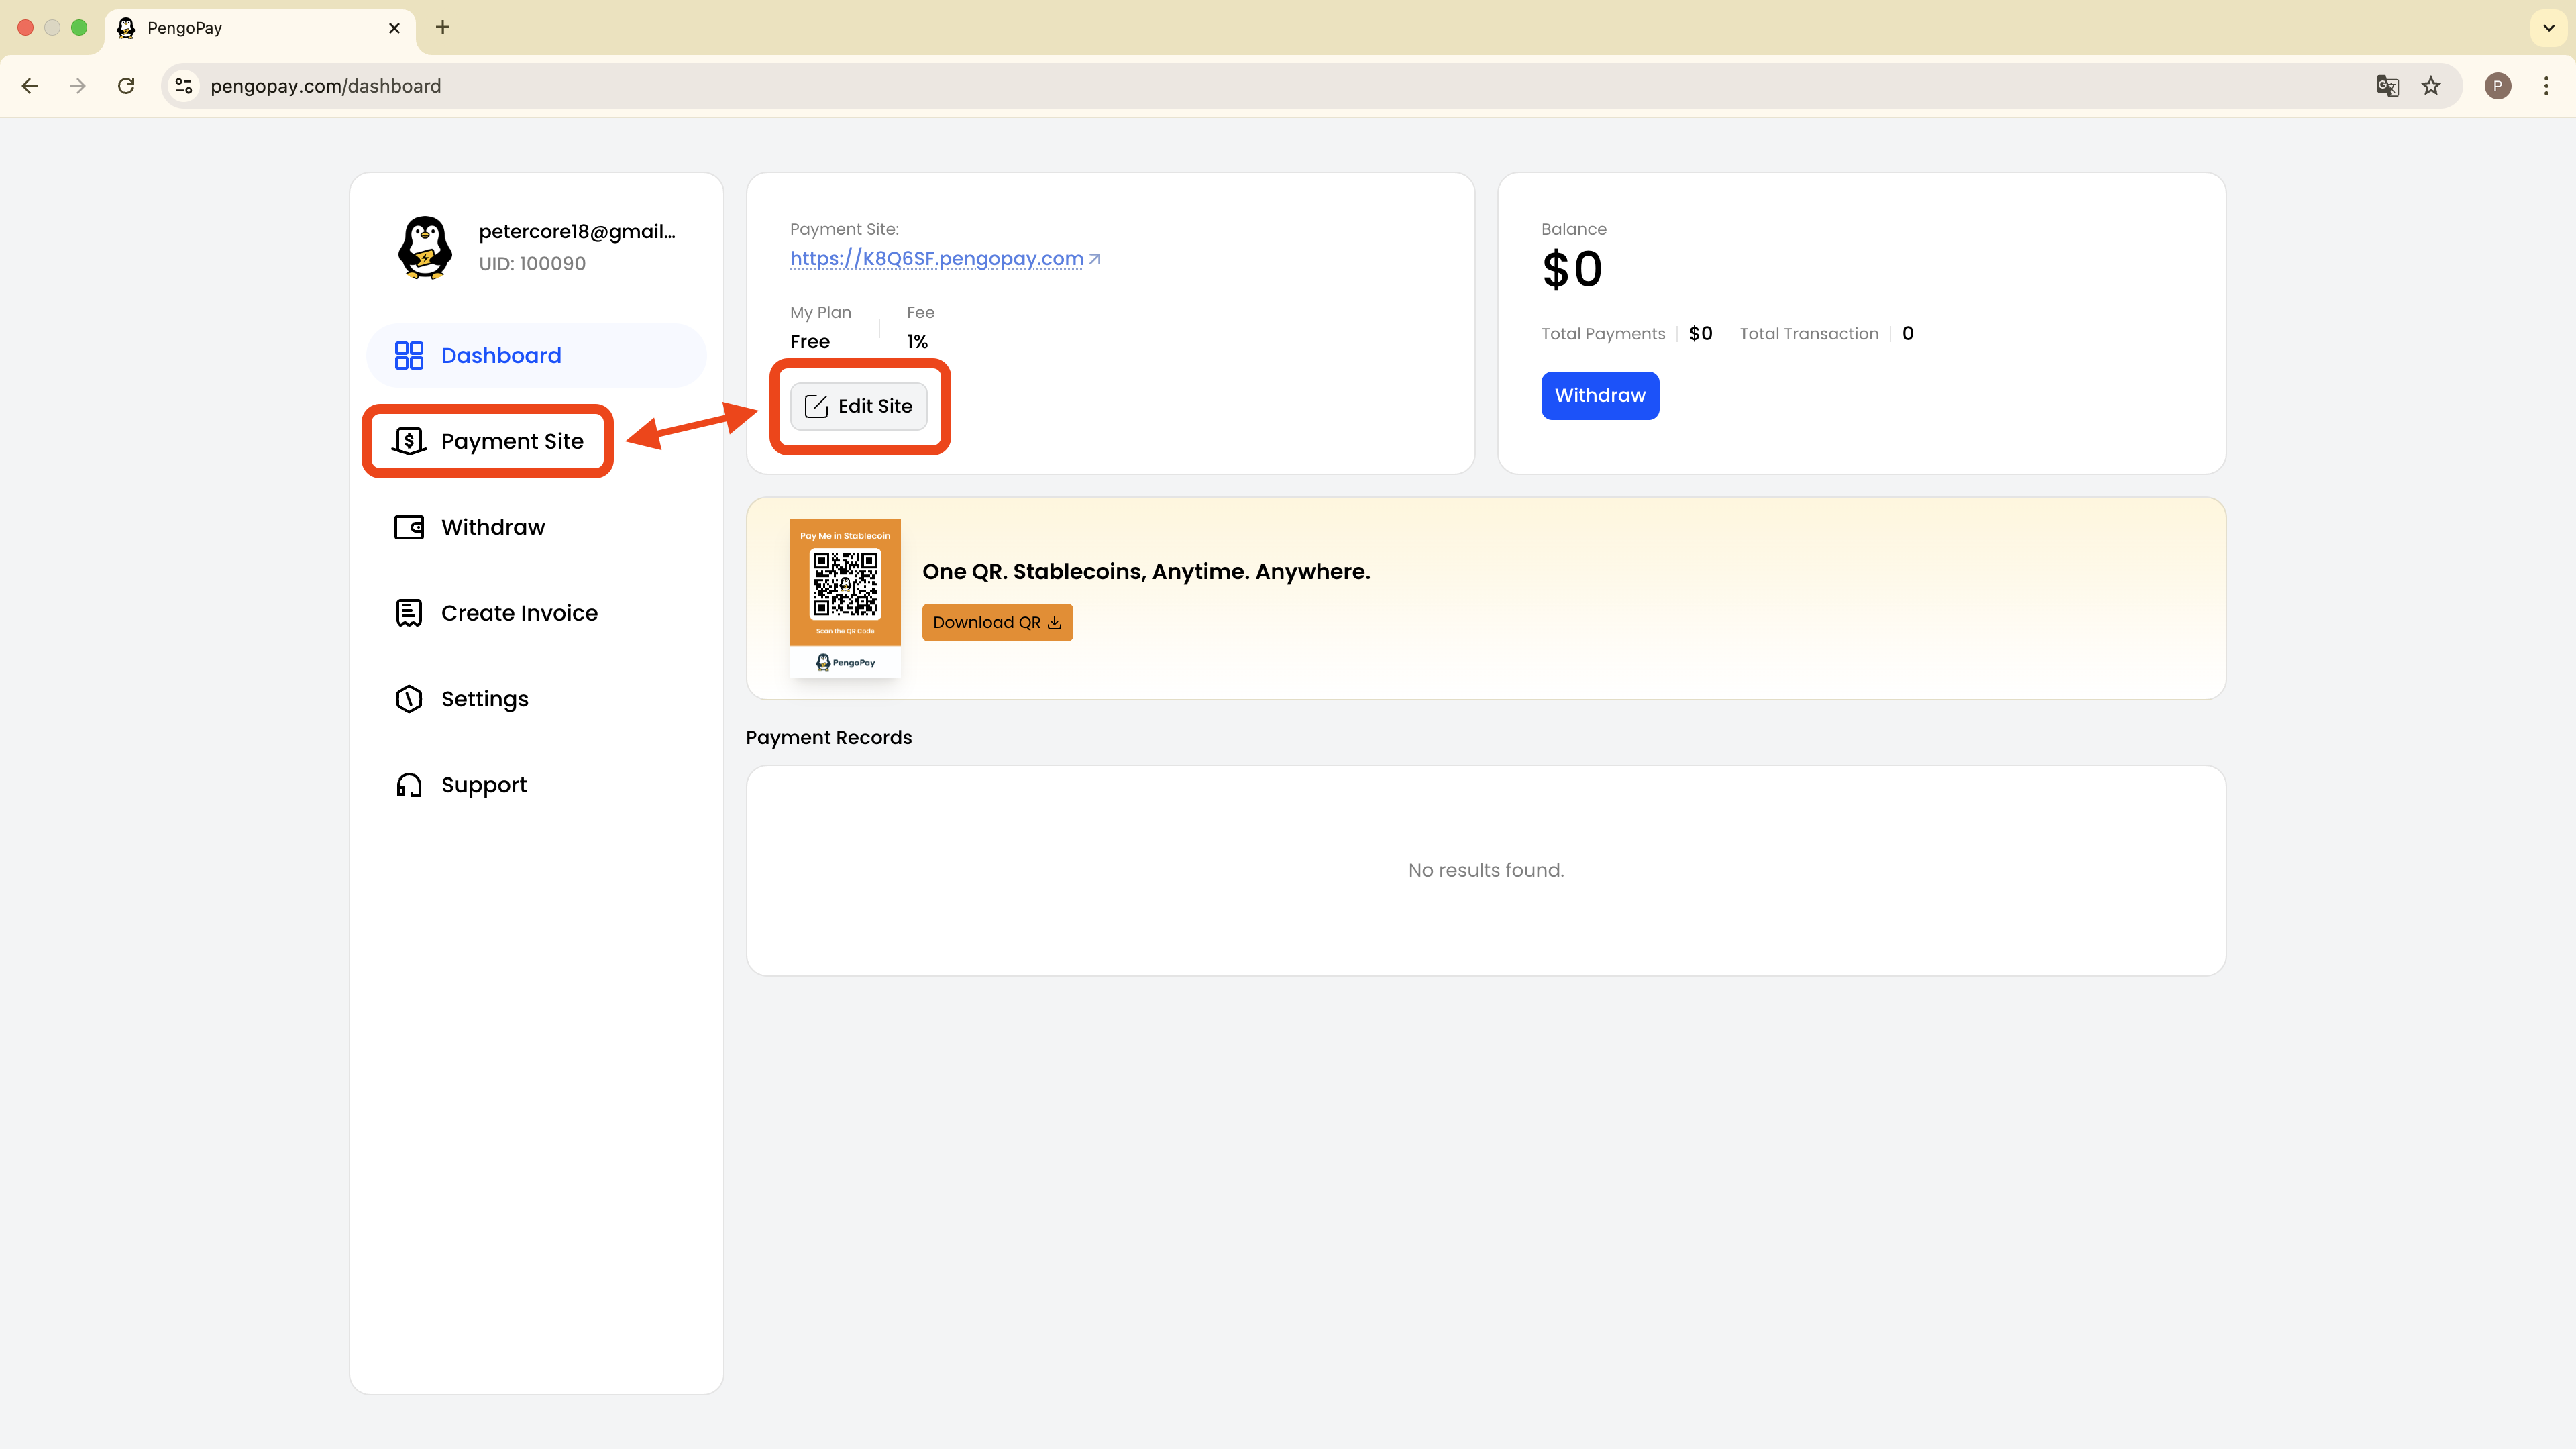Open Chrome three-dot menu
Viewport: 2576px width, 1449px height.
(2546, 86)
